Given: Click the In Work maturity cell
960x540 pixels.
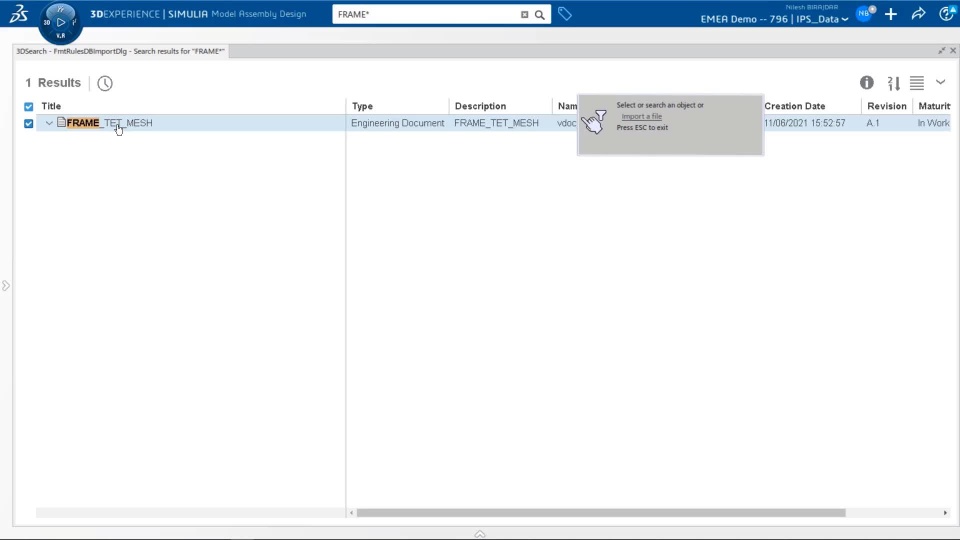Looking at the screenshot, I should [x=933, y=123].
